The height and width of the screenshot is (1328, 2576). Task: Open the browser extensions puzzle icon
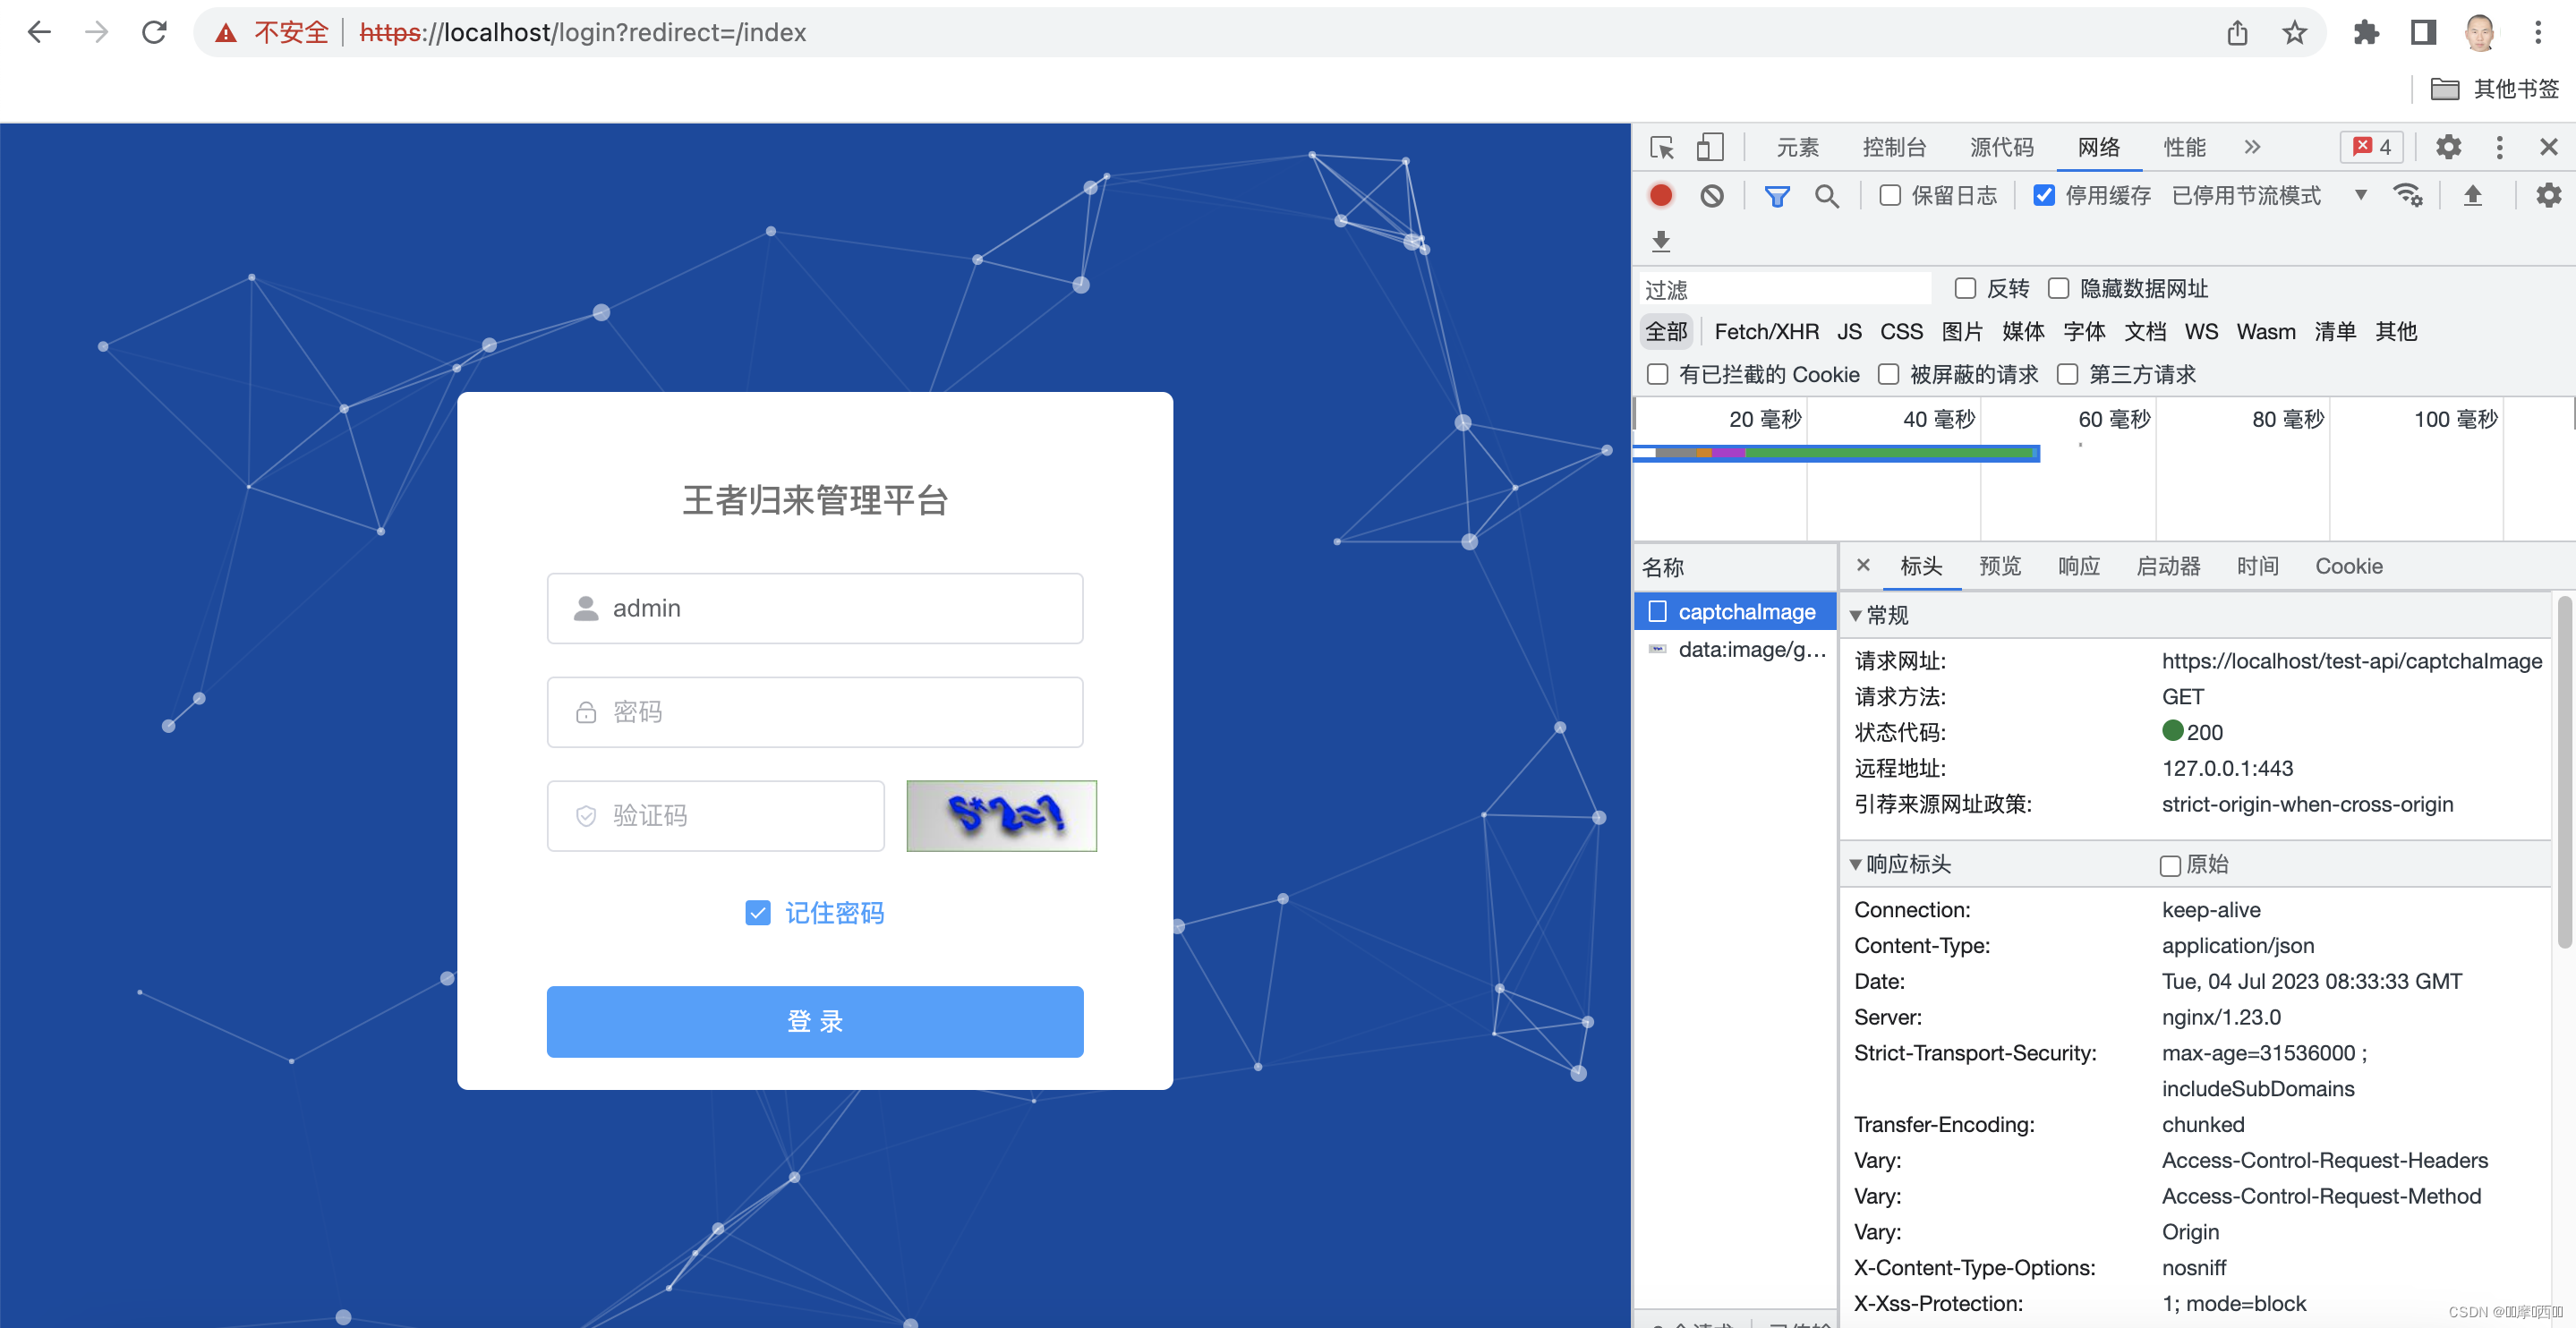[2366, 33]
